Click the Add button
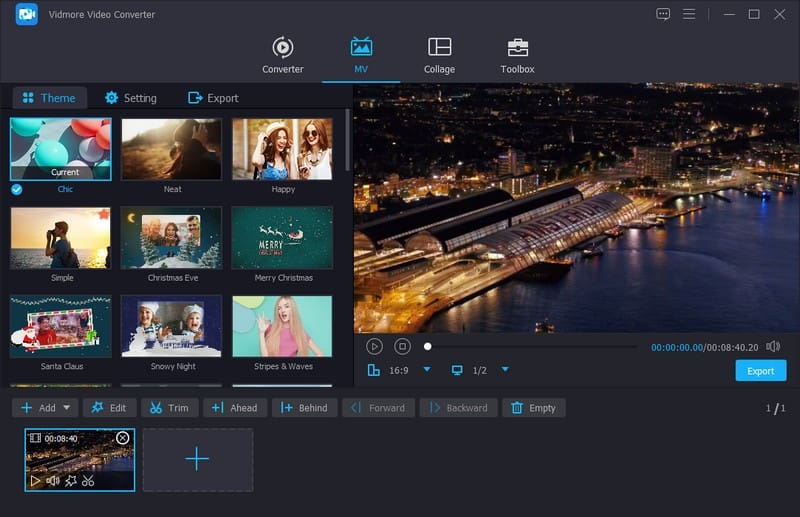The height and width of the screenshot is (517, 800). coord(39,408)
